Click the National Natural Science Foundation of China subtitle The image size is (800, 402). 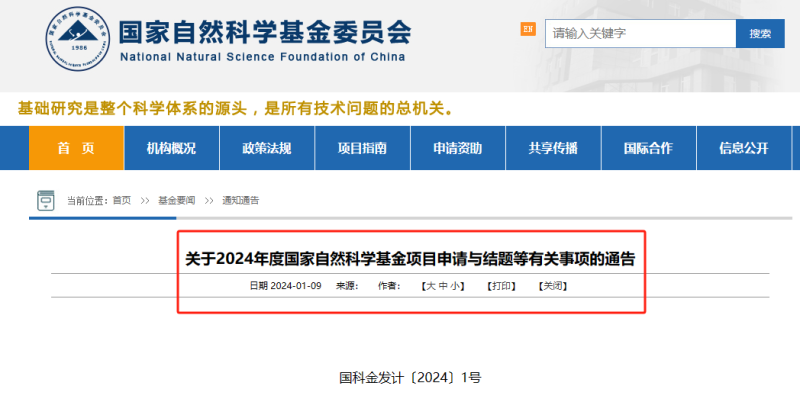263,57
